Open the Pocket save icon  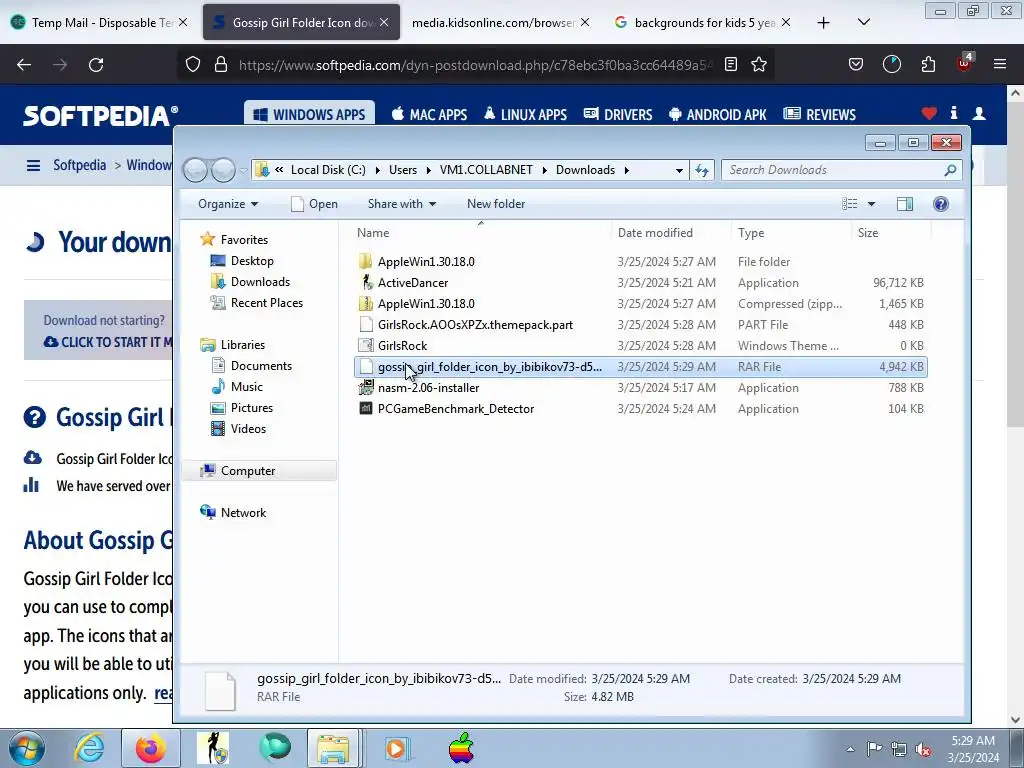coord(856,65)
